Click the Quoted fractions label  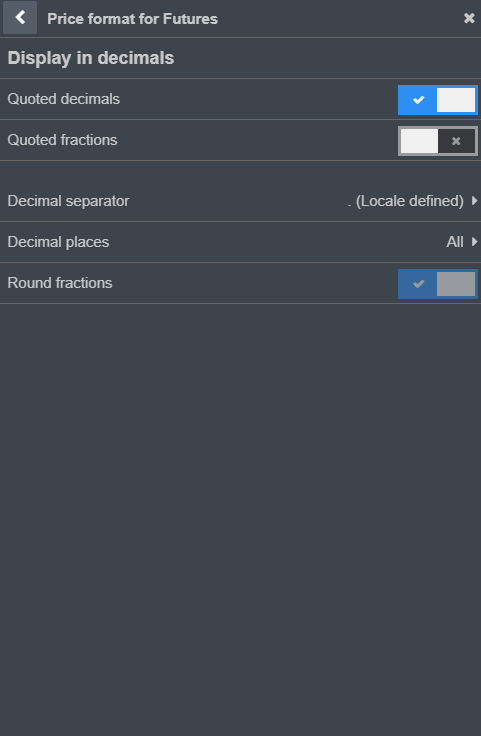[62, 140]
